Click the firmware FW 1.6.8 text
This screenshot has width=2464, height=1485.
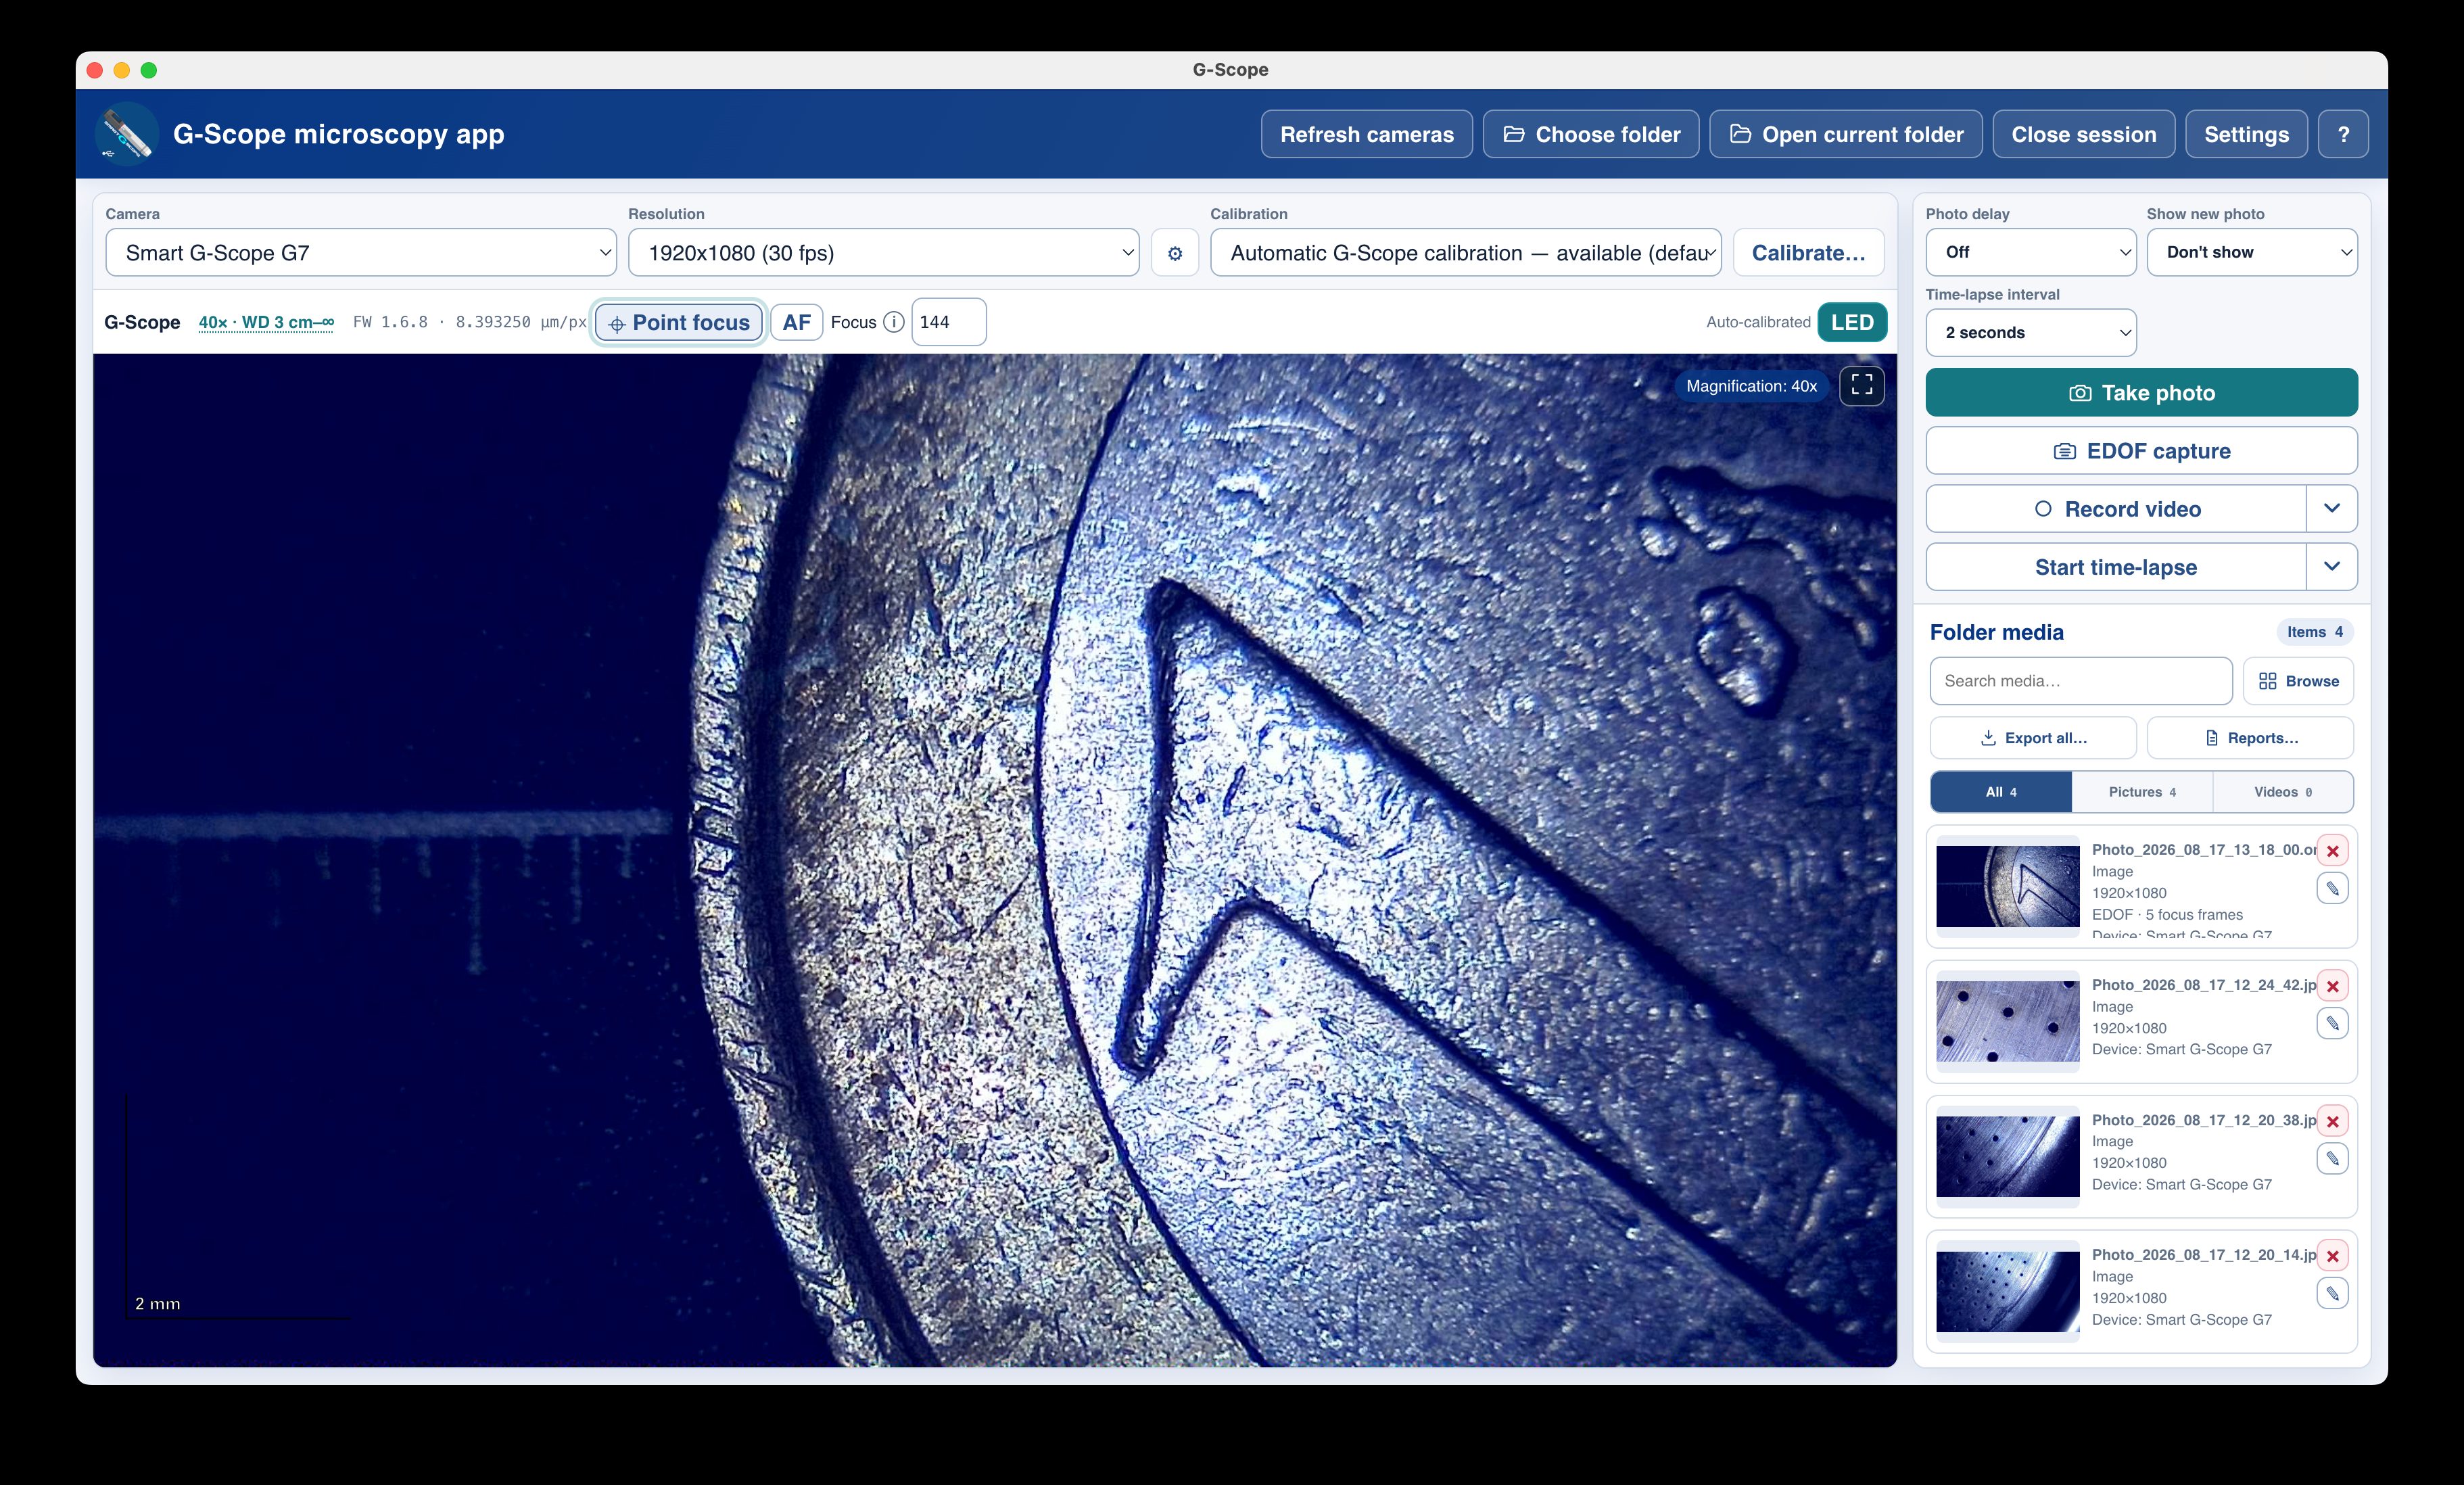pos(390,322)
